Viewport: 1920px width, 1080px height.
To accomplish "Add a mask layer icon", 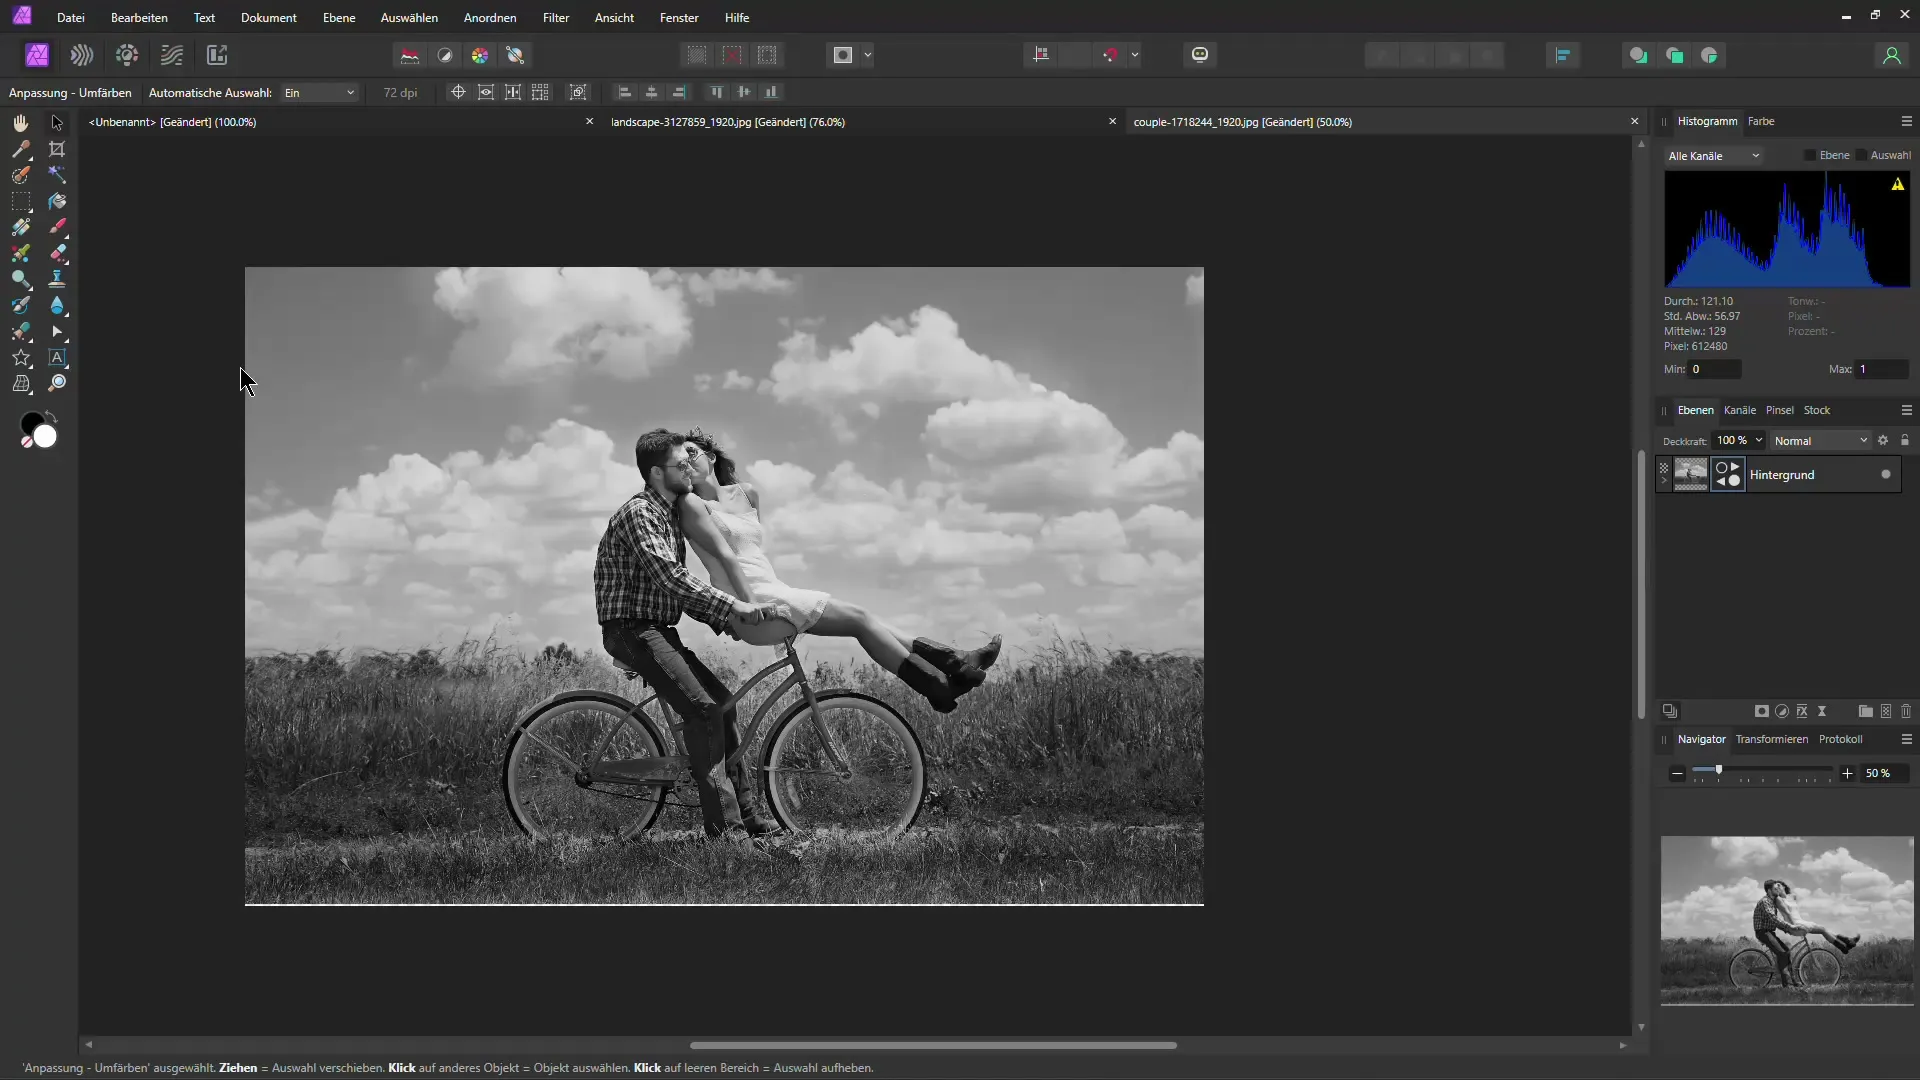I will click(x=1762, y=711).
